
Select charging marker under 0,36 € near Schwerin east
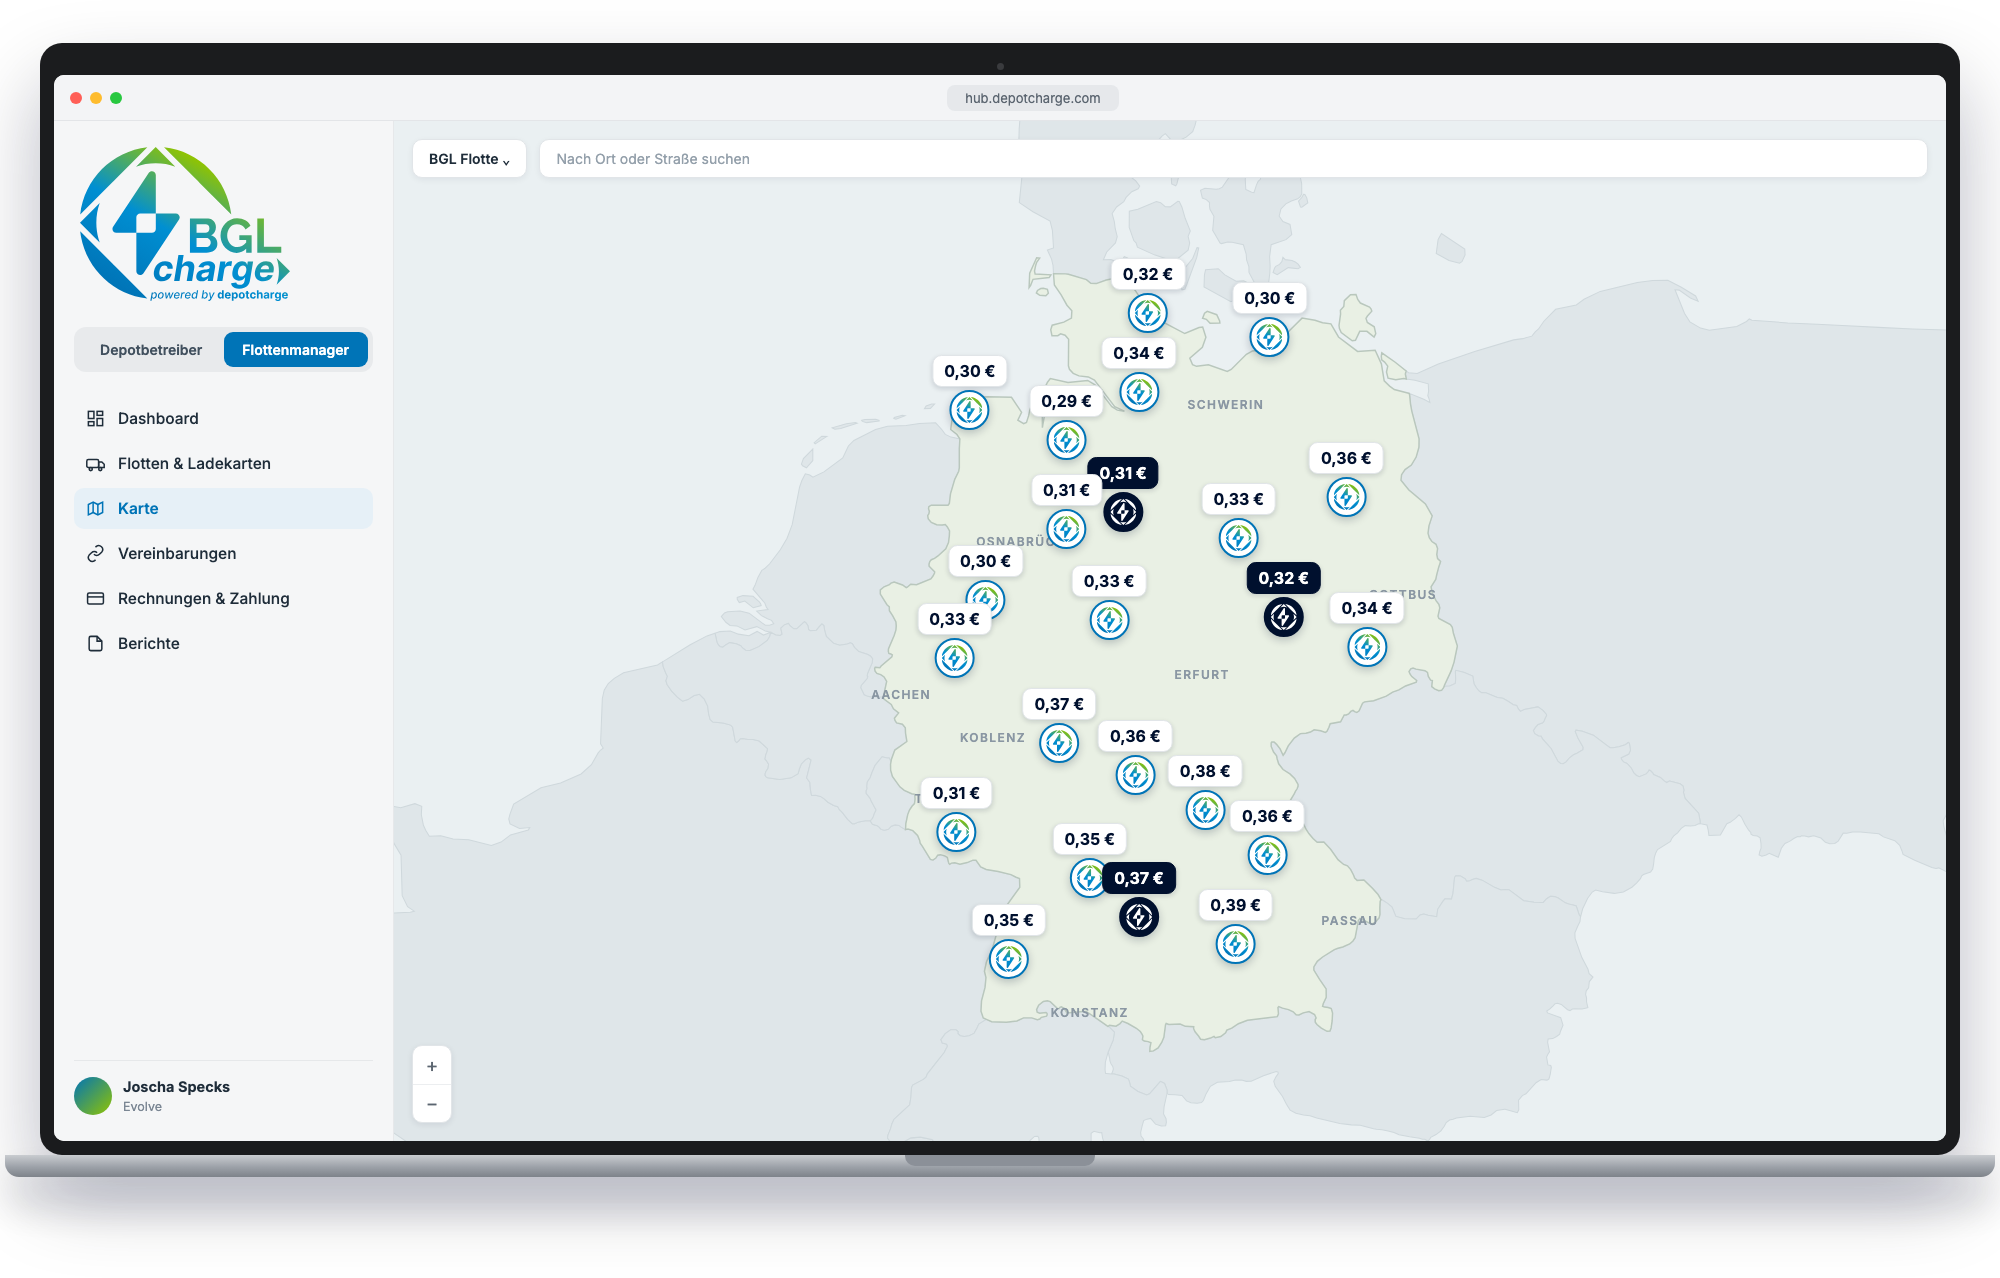pyautogui.click(x=1346, y=497)
